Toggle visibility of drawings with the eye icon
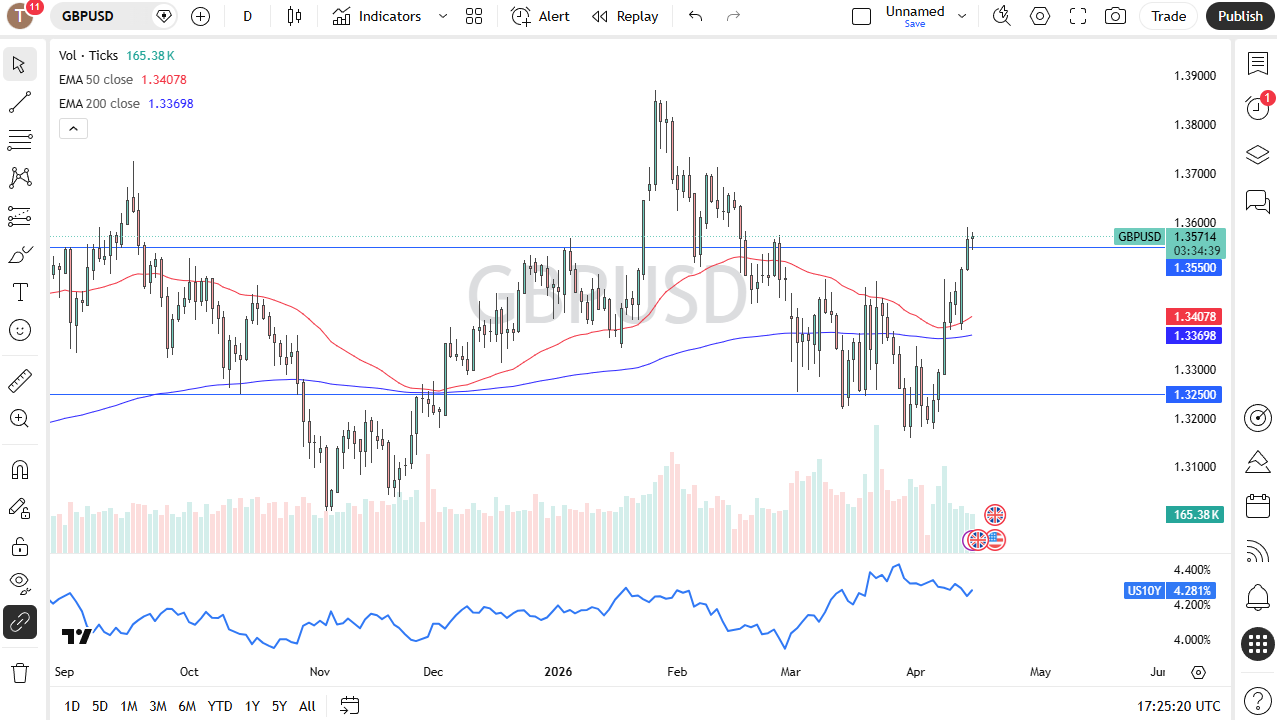Screen dimensions: 1277x720 pos(19,583)
